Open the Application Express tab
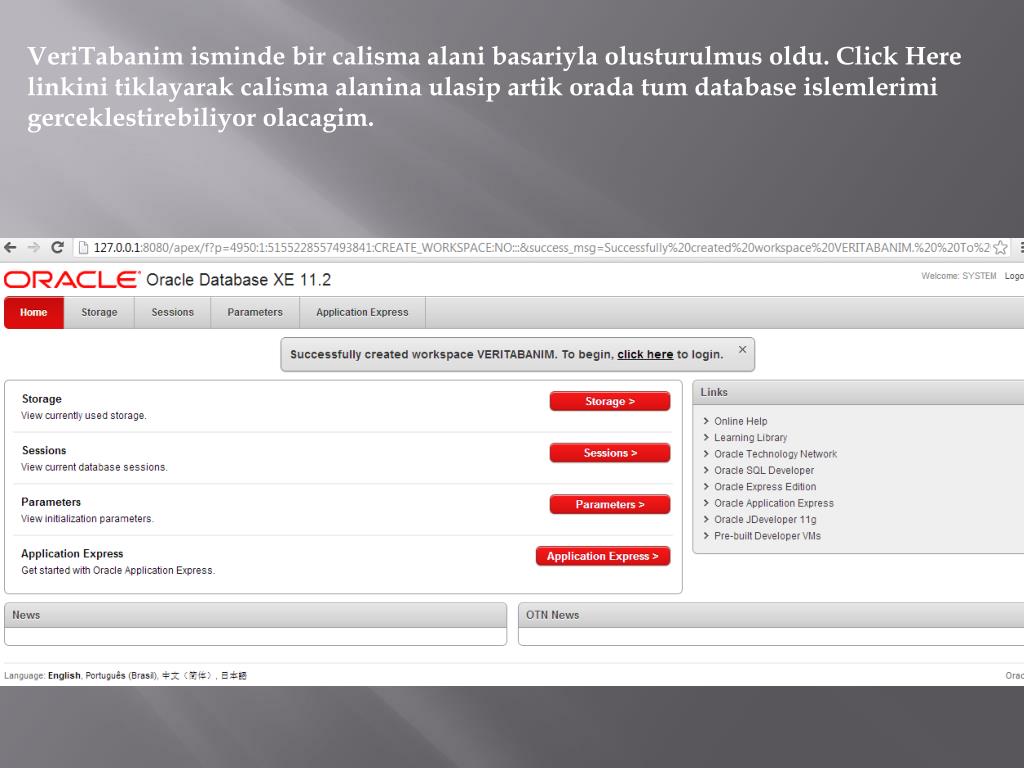Viewport: 1024px width, 768px height. tap(362, 312)
